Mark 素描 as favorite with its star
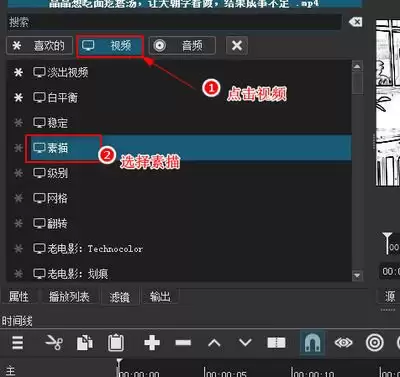The width and height of the screenshot is (400, 377). 18,148
